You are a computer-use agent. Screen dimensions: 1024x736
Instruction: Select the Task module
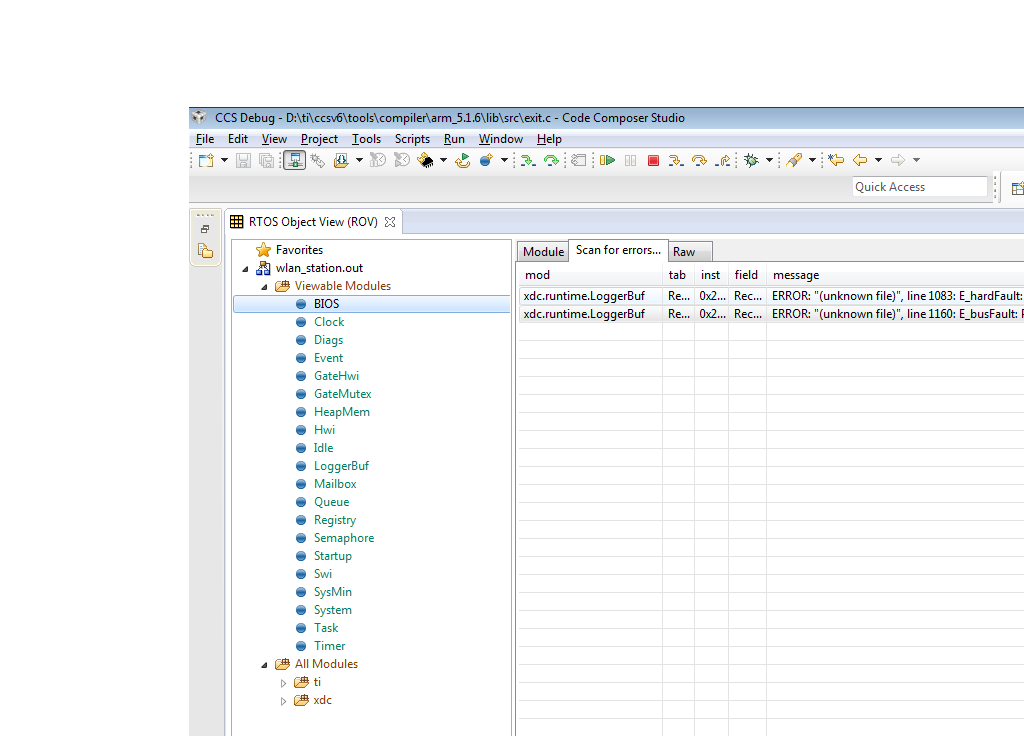[x=326, y=628]
